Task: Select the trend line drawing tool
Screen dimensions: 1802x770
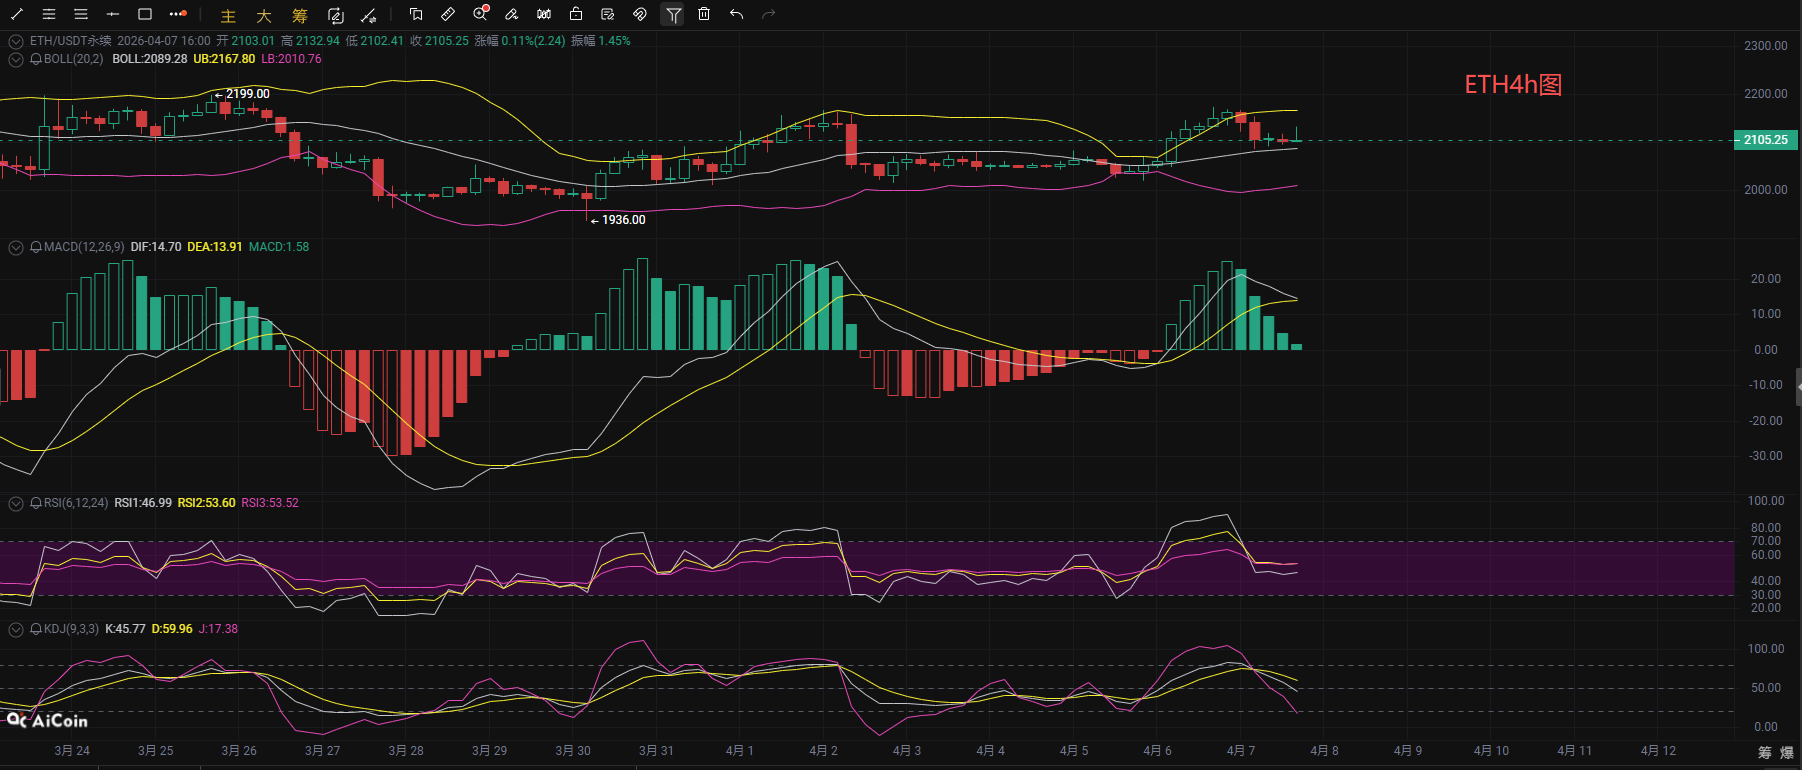Action: [17, 14]
